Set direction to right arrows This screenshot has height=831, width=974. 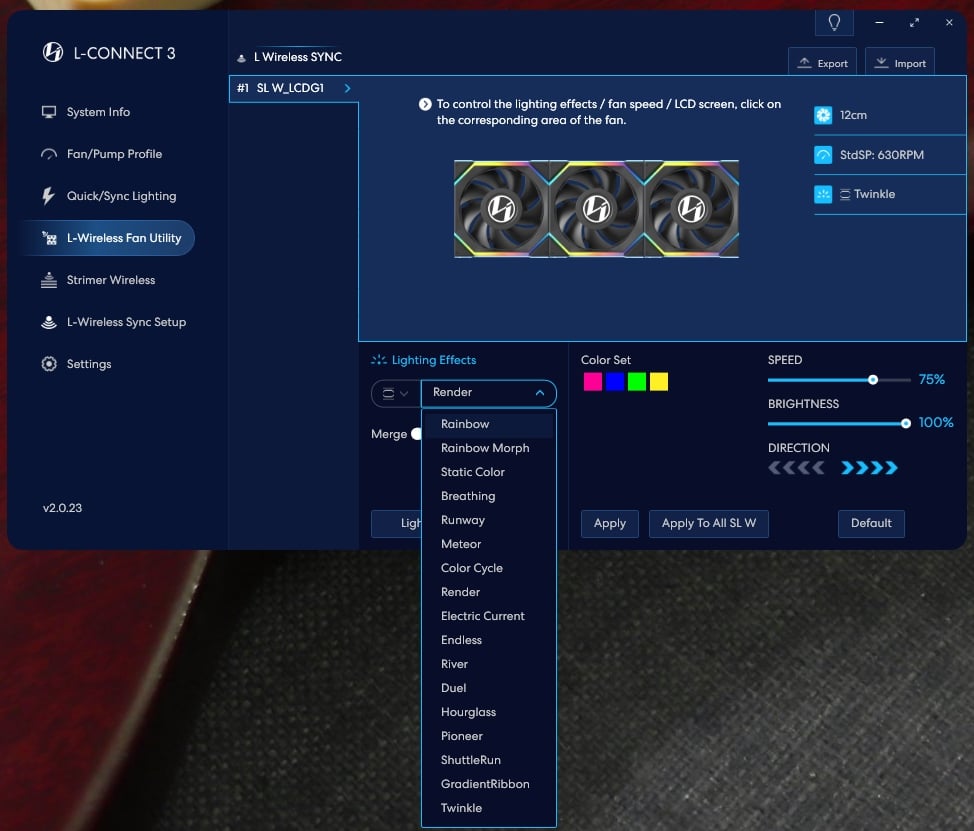[869, 468]
